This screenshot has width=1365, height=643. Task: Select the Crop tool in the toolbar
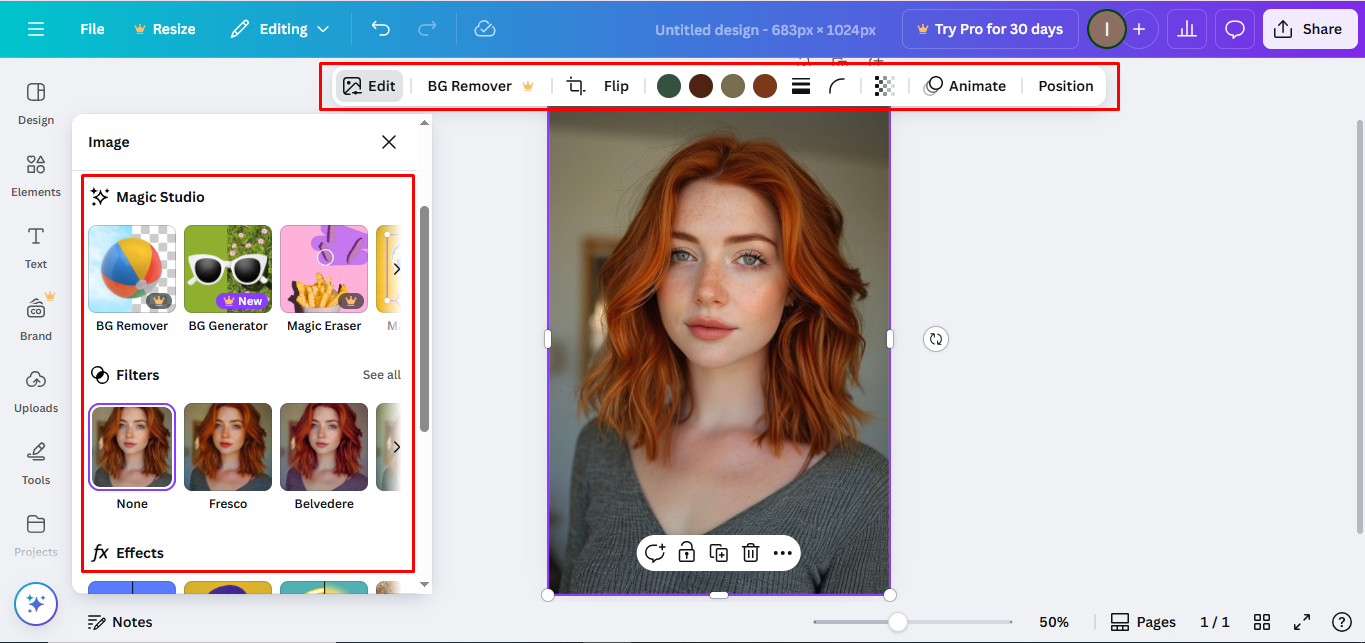click(x=576, y=86)
